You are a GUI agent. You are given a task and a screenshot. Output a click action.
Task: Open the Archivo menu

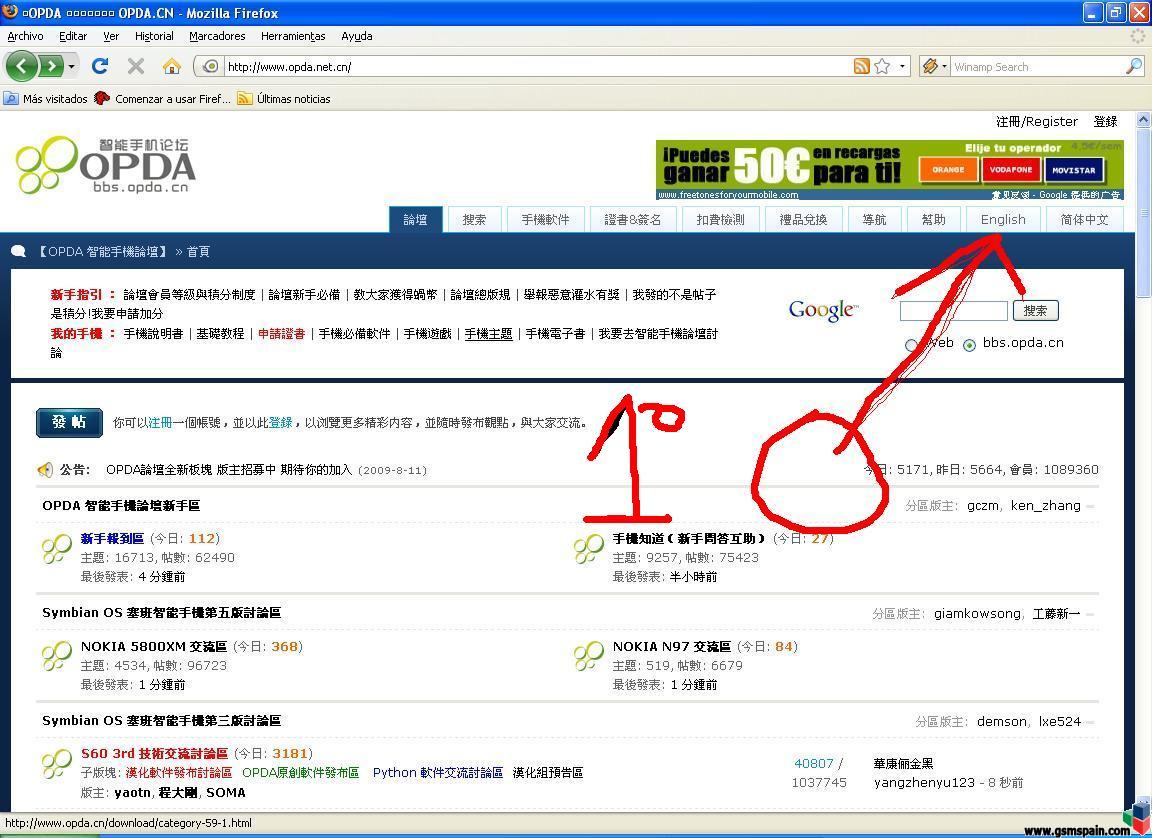pos(25,36)
